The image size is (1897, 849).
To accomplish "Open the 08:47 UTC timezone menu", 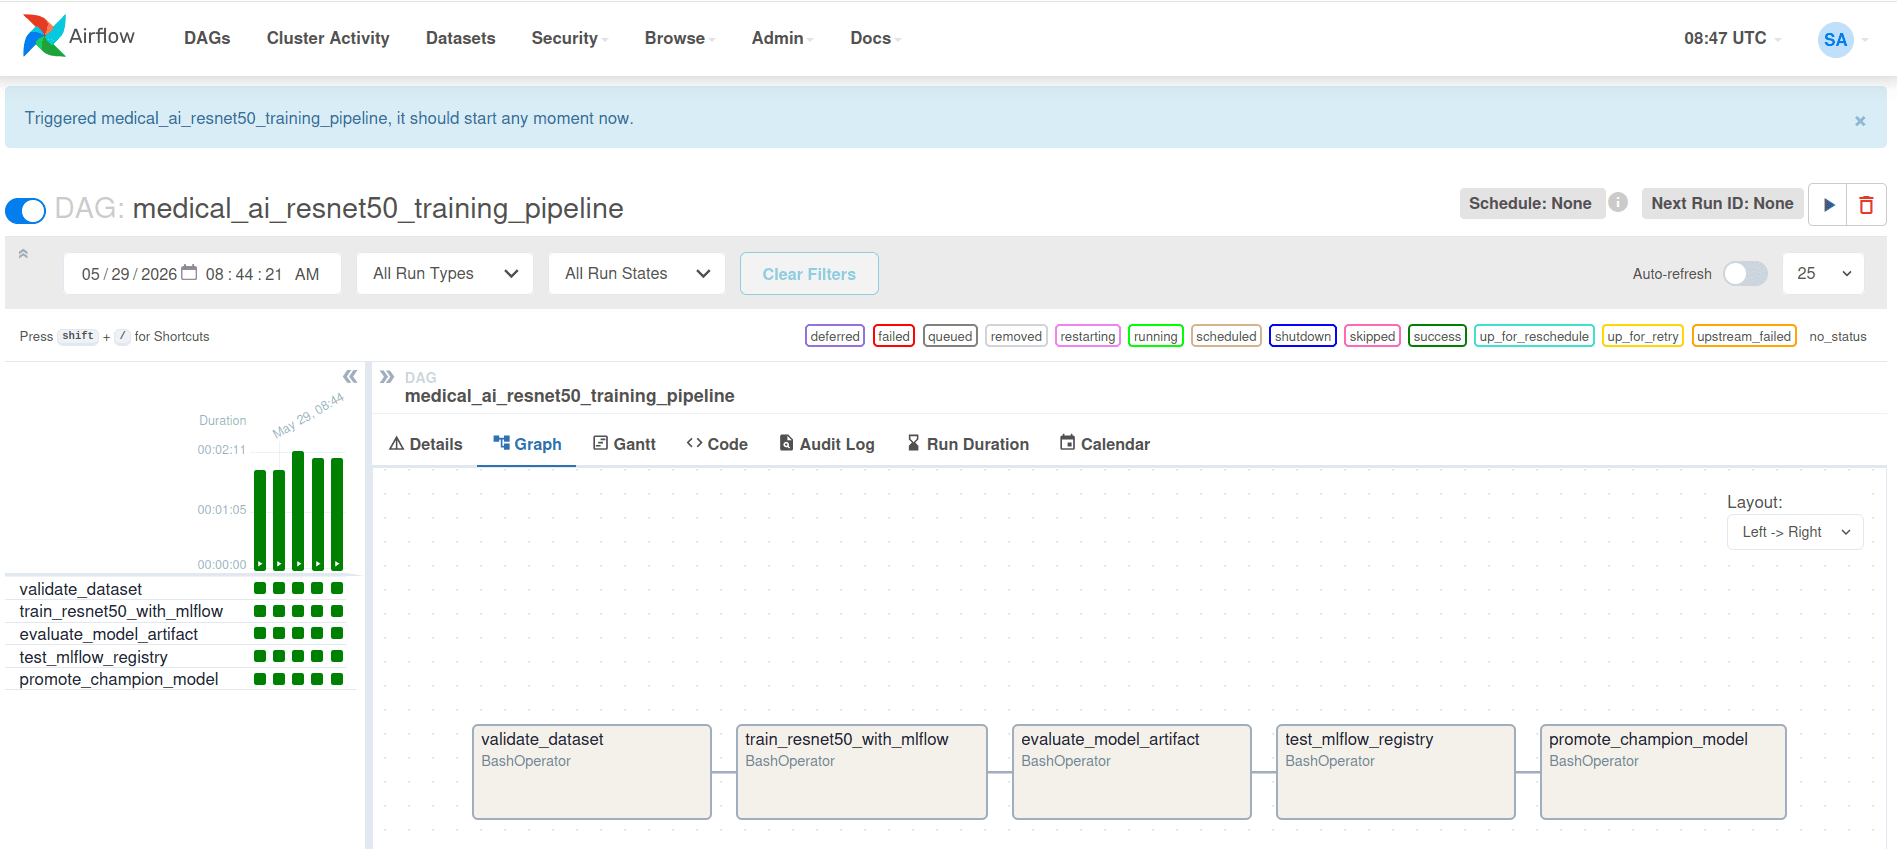I will point(1731,38).
